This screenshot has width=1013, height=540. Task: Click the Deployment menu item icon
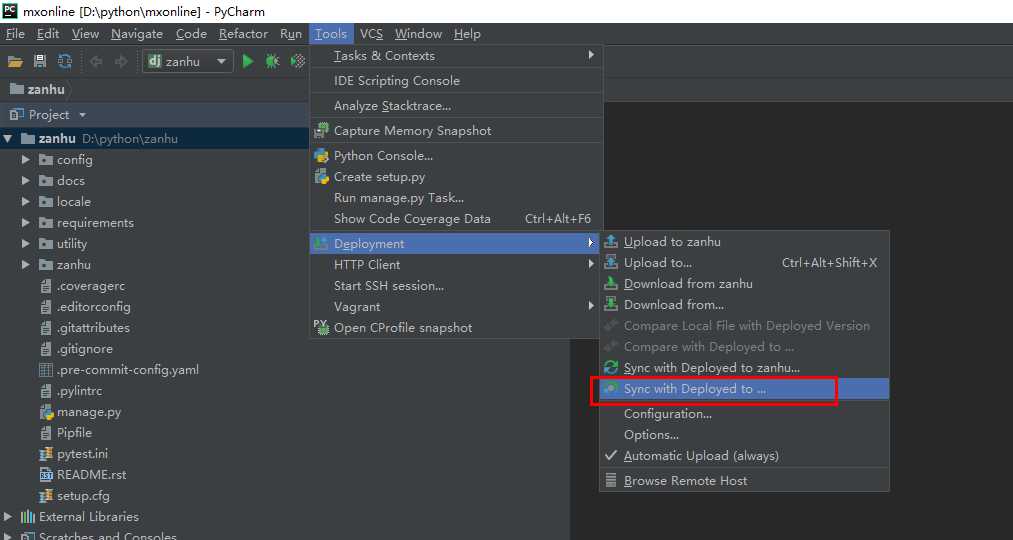coord(321,244)
